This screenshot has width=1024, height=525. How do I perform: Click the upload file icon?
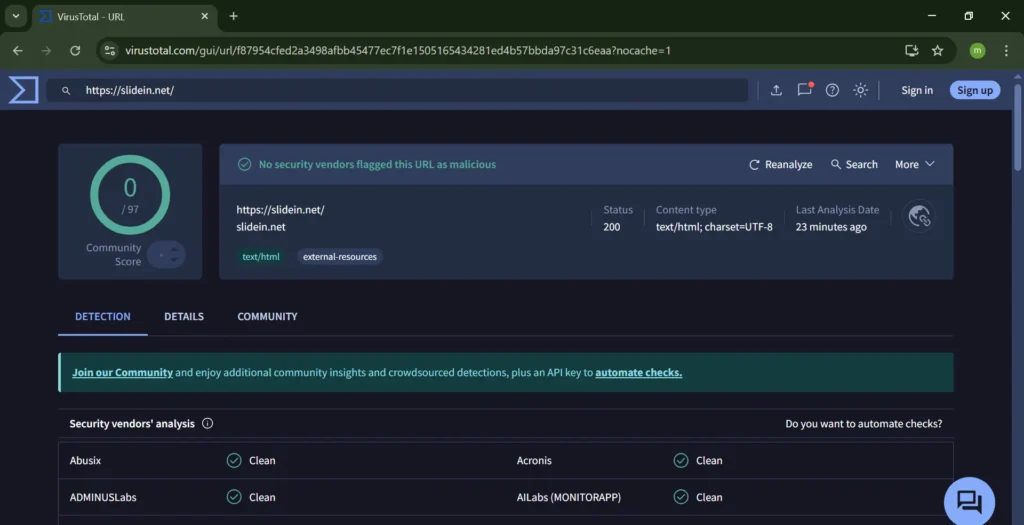776,90
